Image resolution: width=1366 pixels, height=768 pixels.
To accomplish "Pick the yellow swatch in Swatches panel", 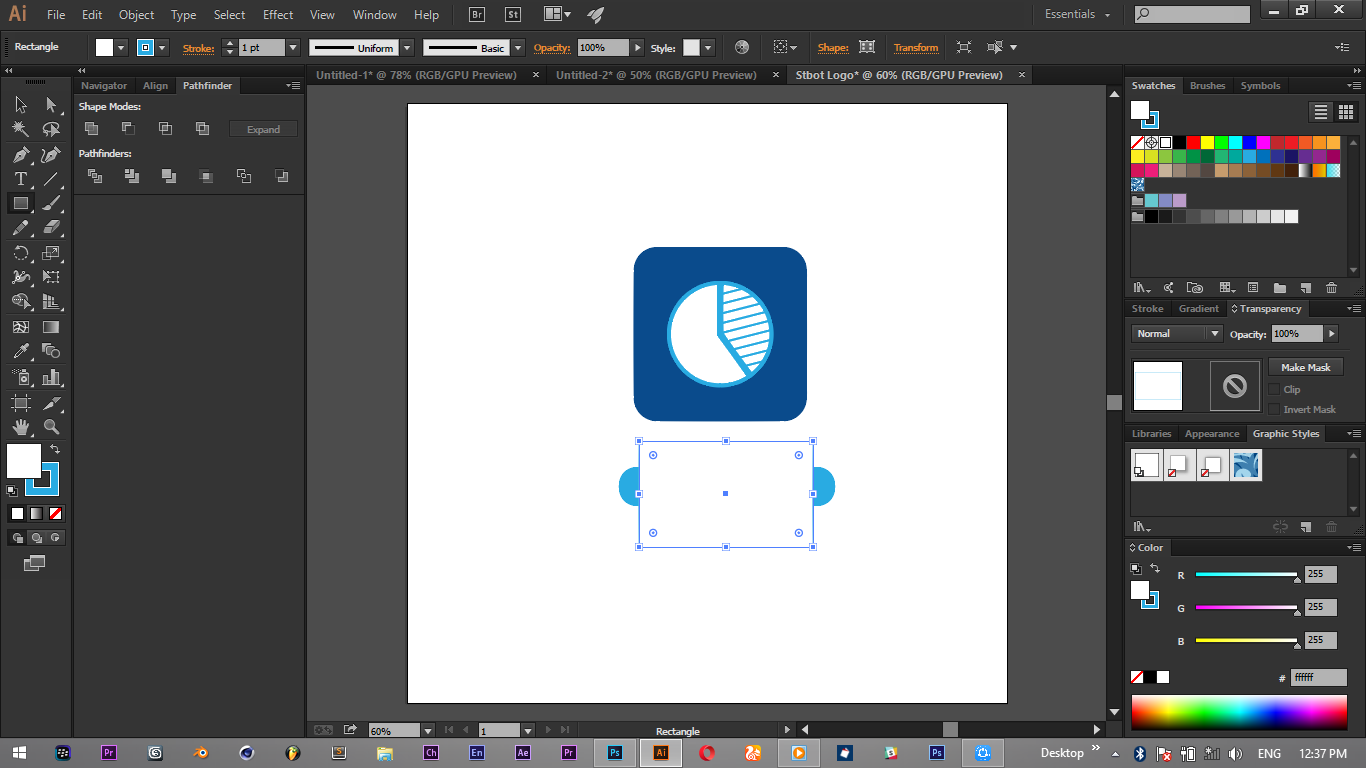I will tap(1207, 142).
